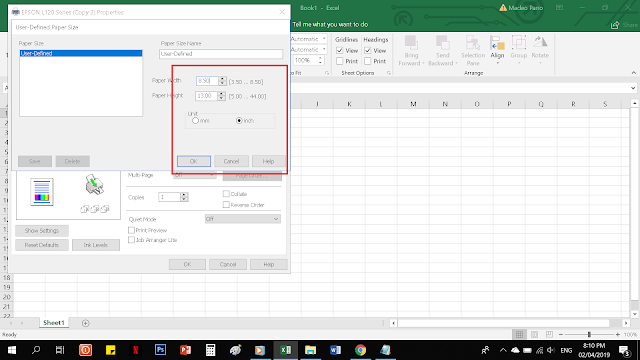Select the inch unit radio button

(239, 121)
